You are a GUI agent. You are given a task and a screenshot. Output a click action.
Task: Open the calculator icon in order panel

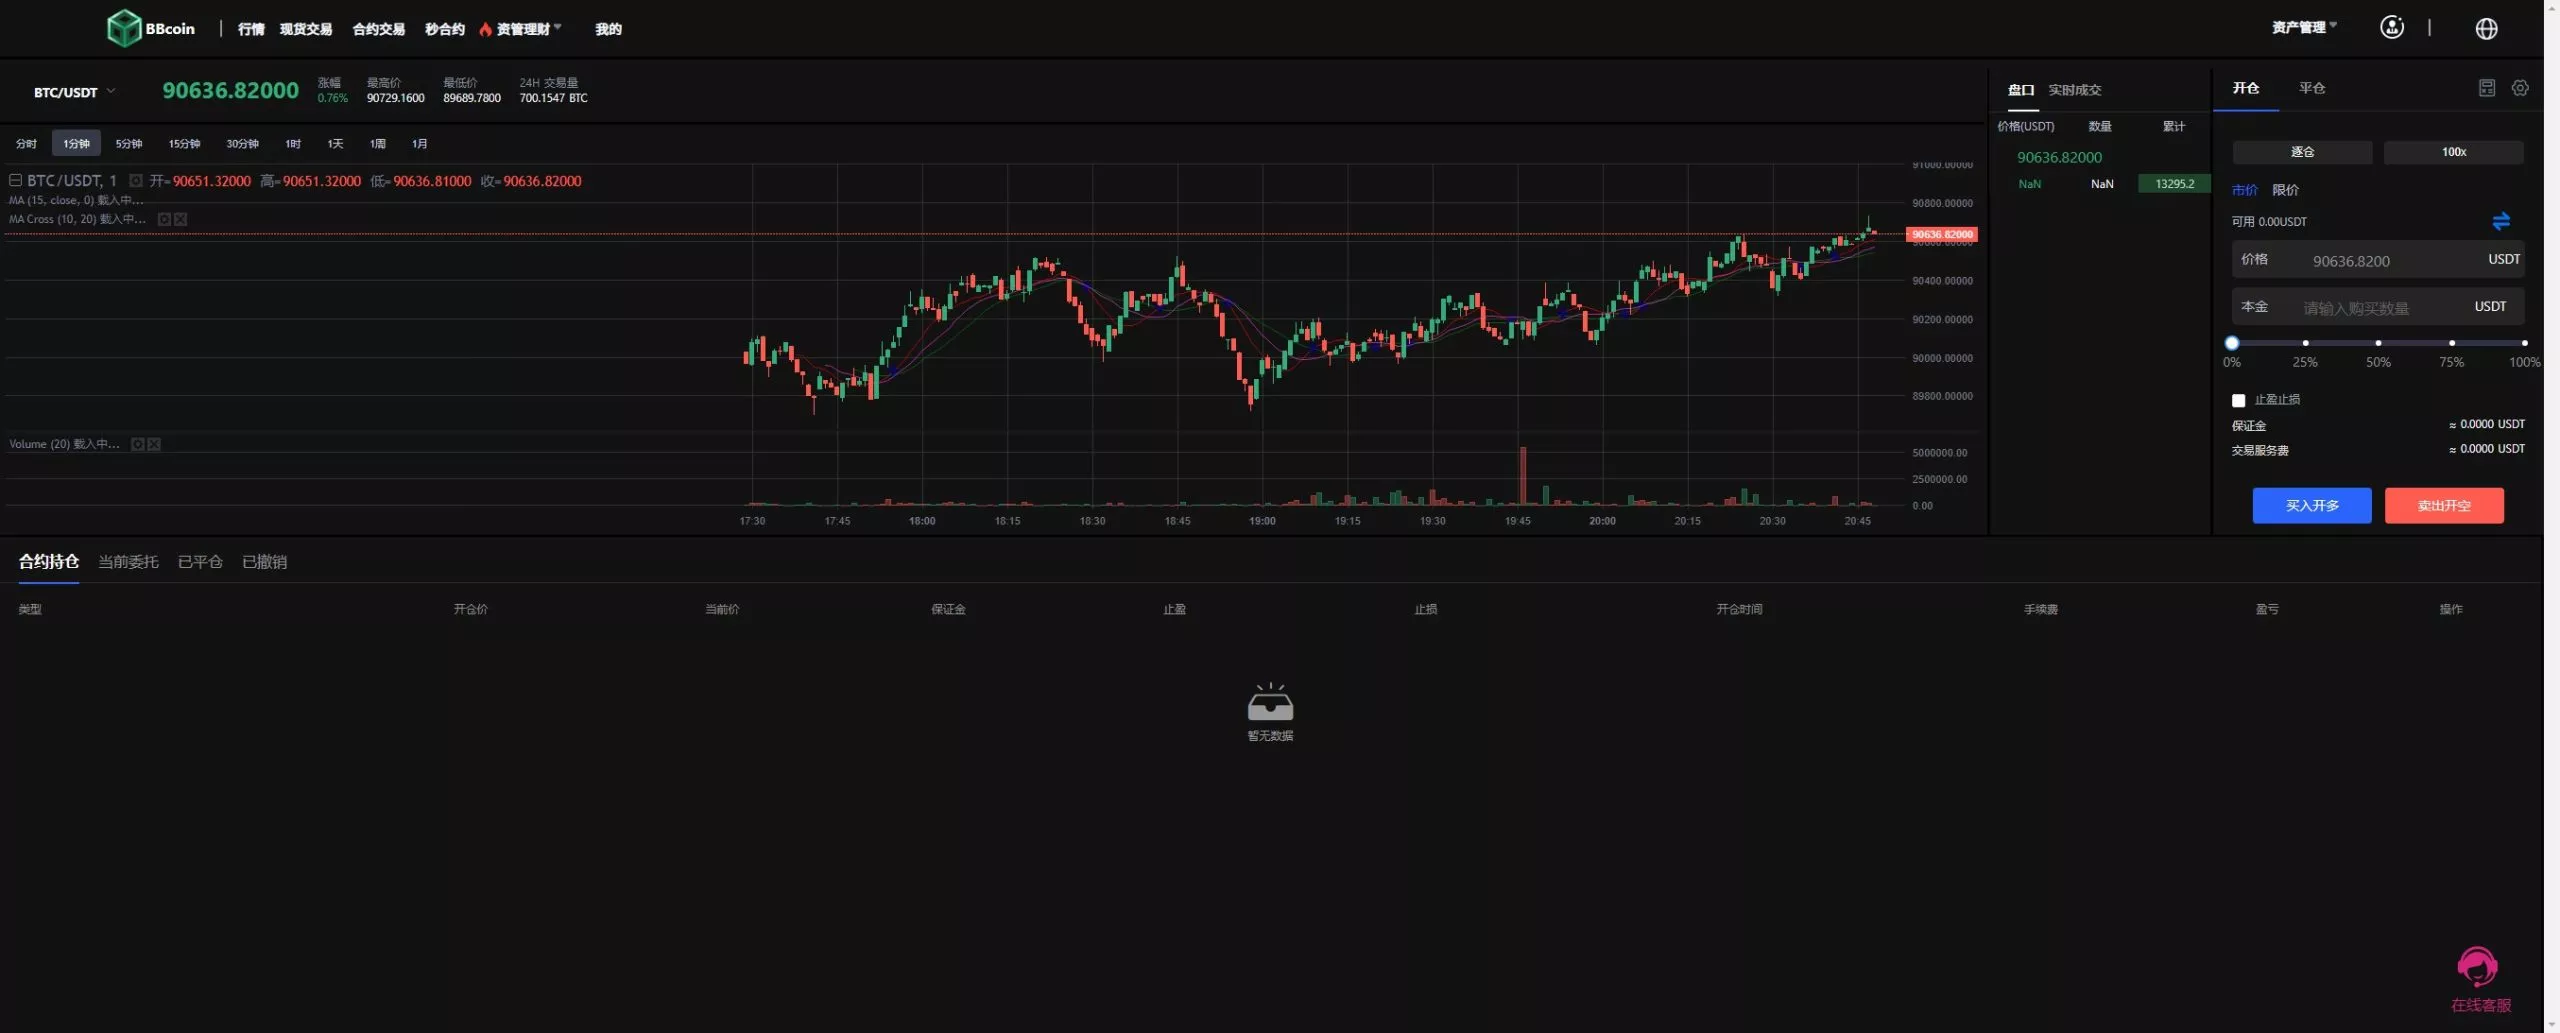point(2486,88)
